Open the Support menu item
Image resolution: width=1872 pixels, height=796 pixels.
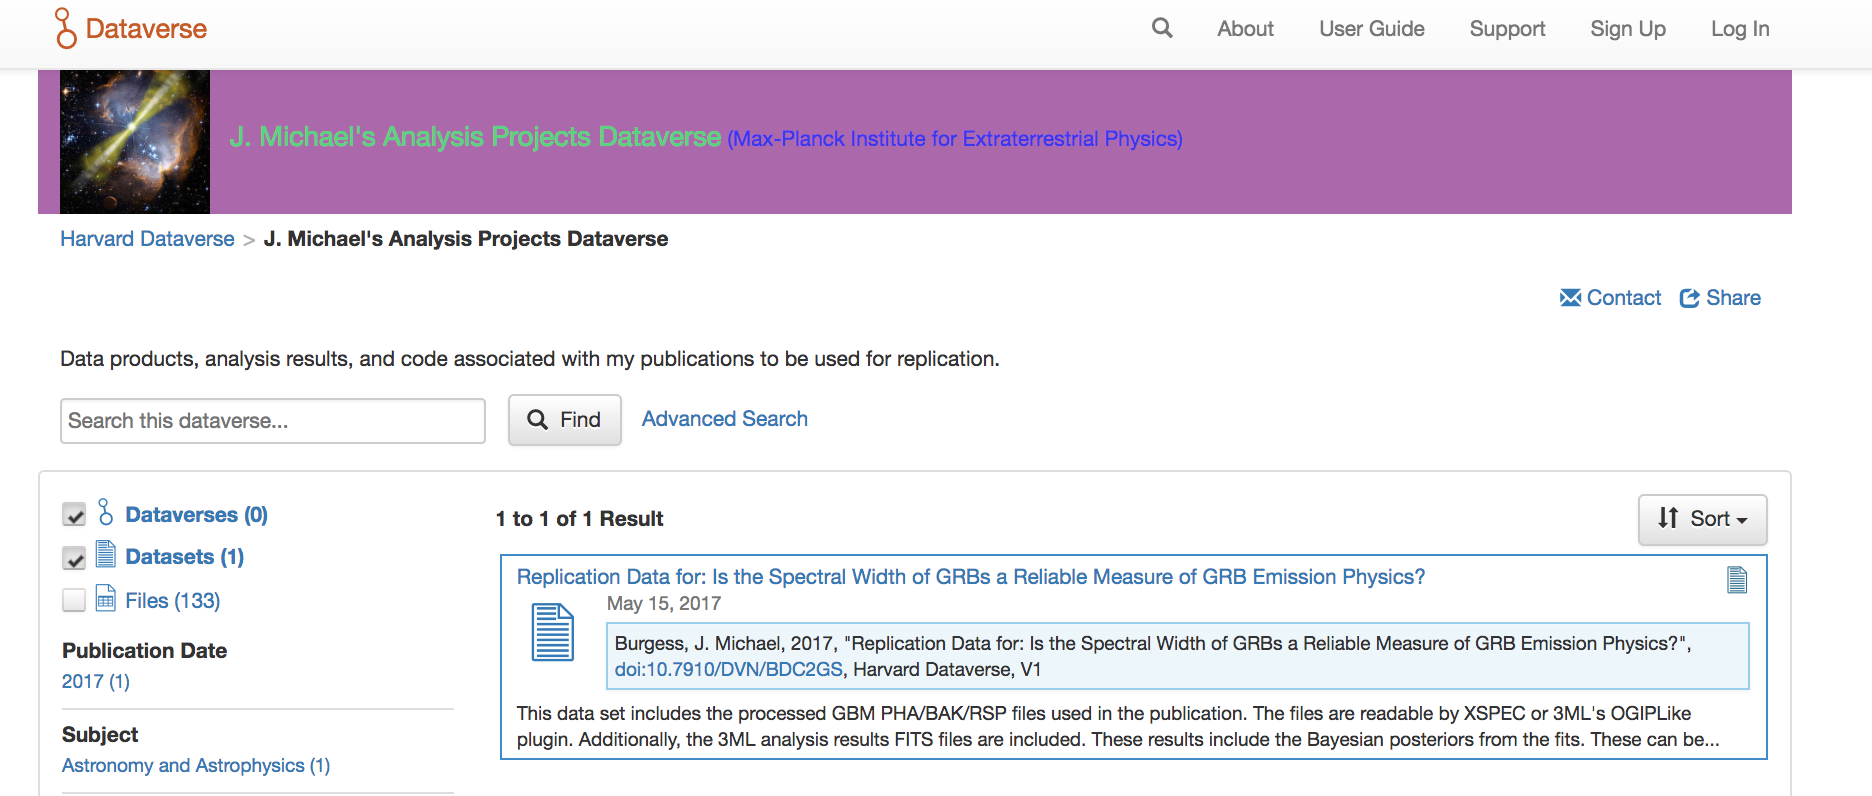1507,29
